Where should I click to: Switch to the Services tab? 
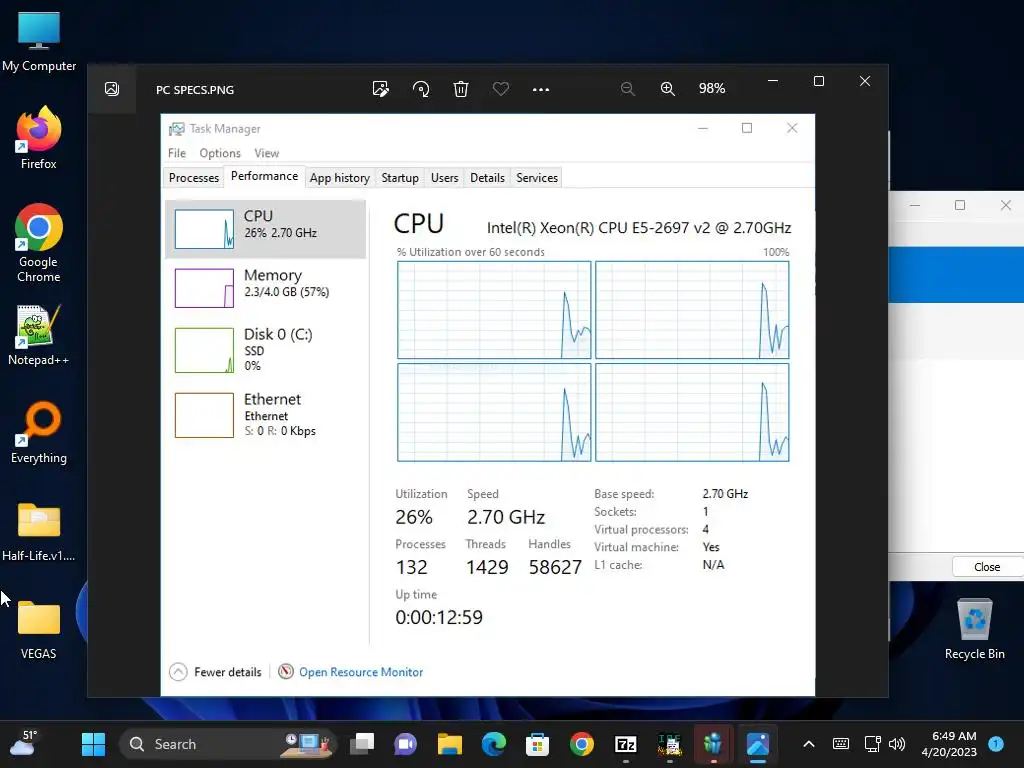(x=537, y=178)
